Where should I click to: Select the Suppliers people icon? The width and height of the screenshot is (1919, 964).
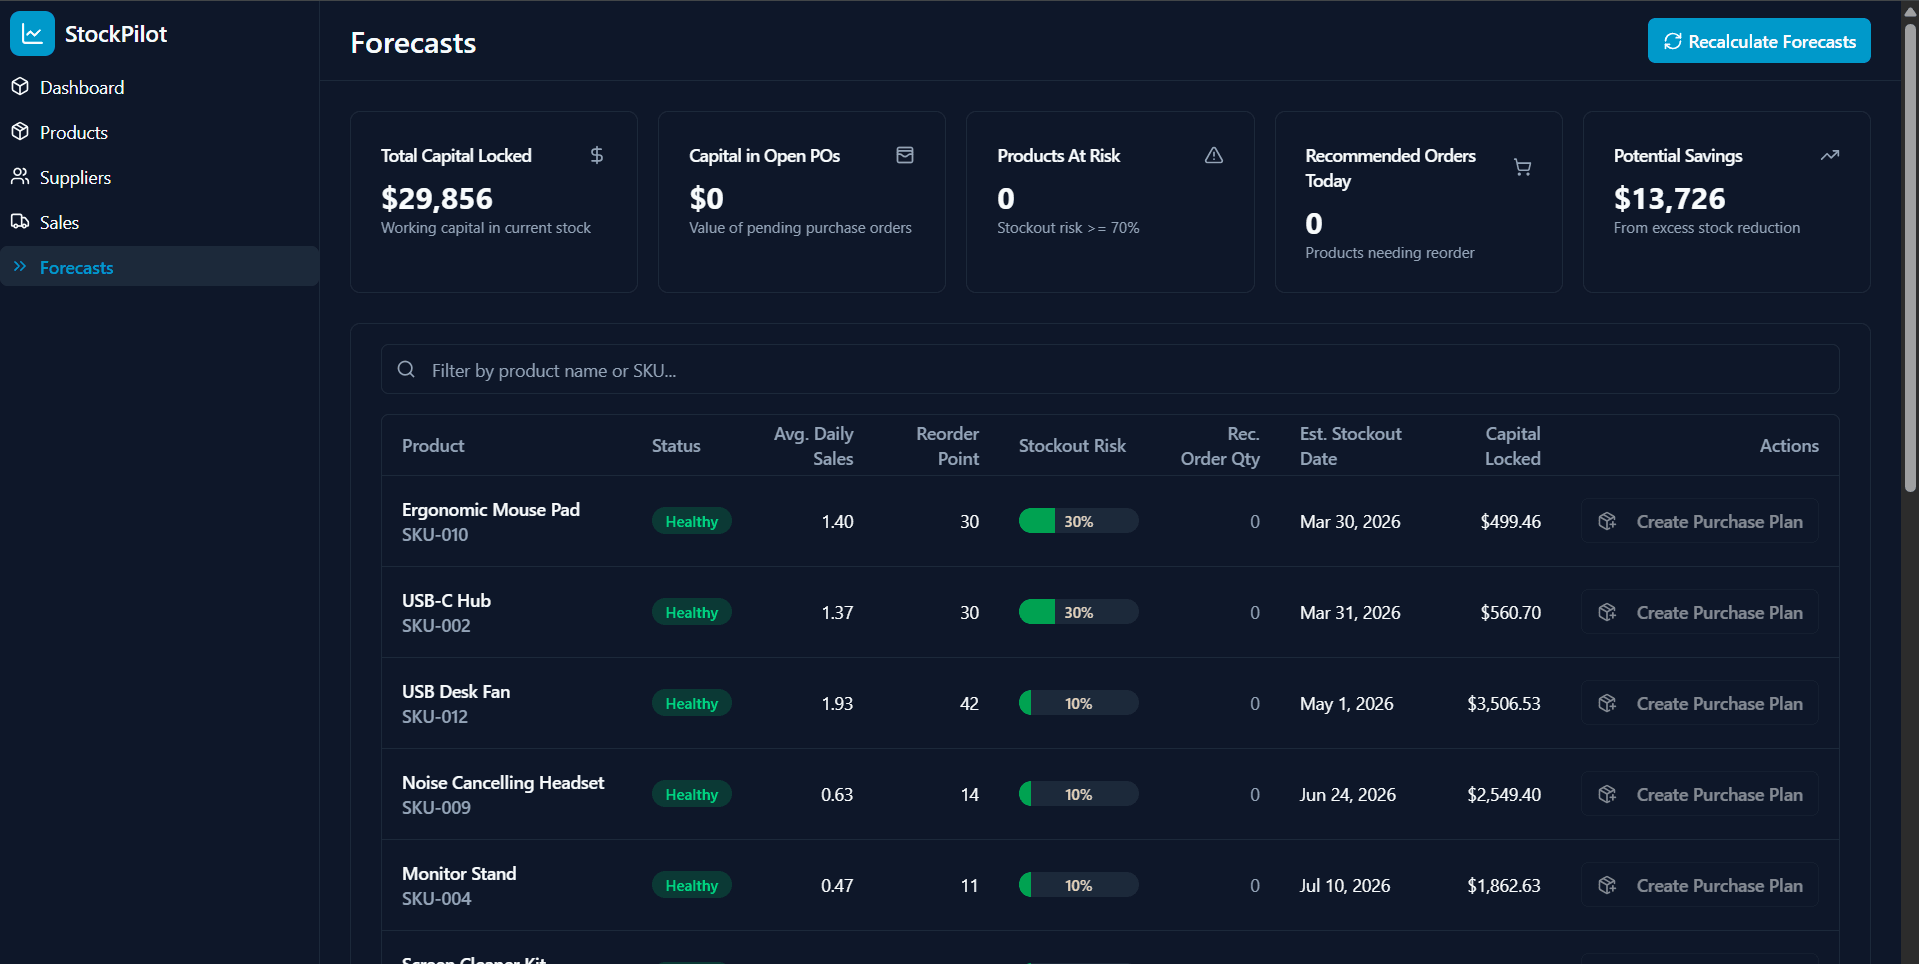[x=21, y=177]
